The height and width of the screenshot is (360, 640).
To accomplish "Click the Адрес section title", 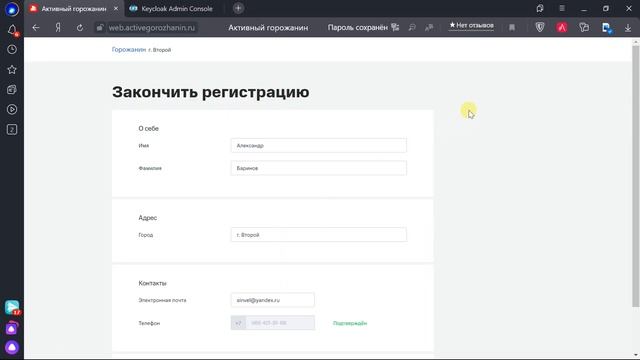I will click(147, 218).
